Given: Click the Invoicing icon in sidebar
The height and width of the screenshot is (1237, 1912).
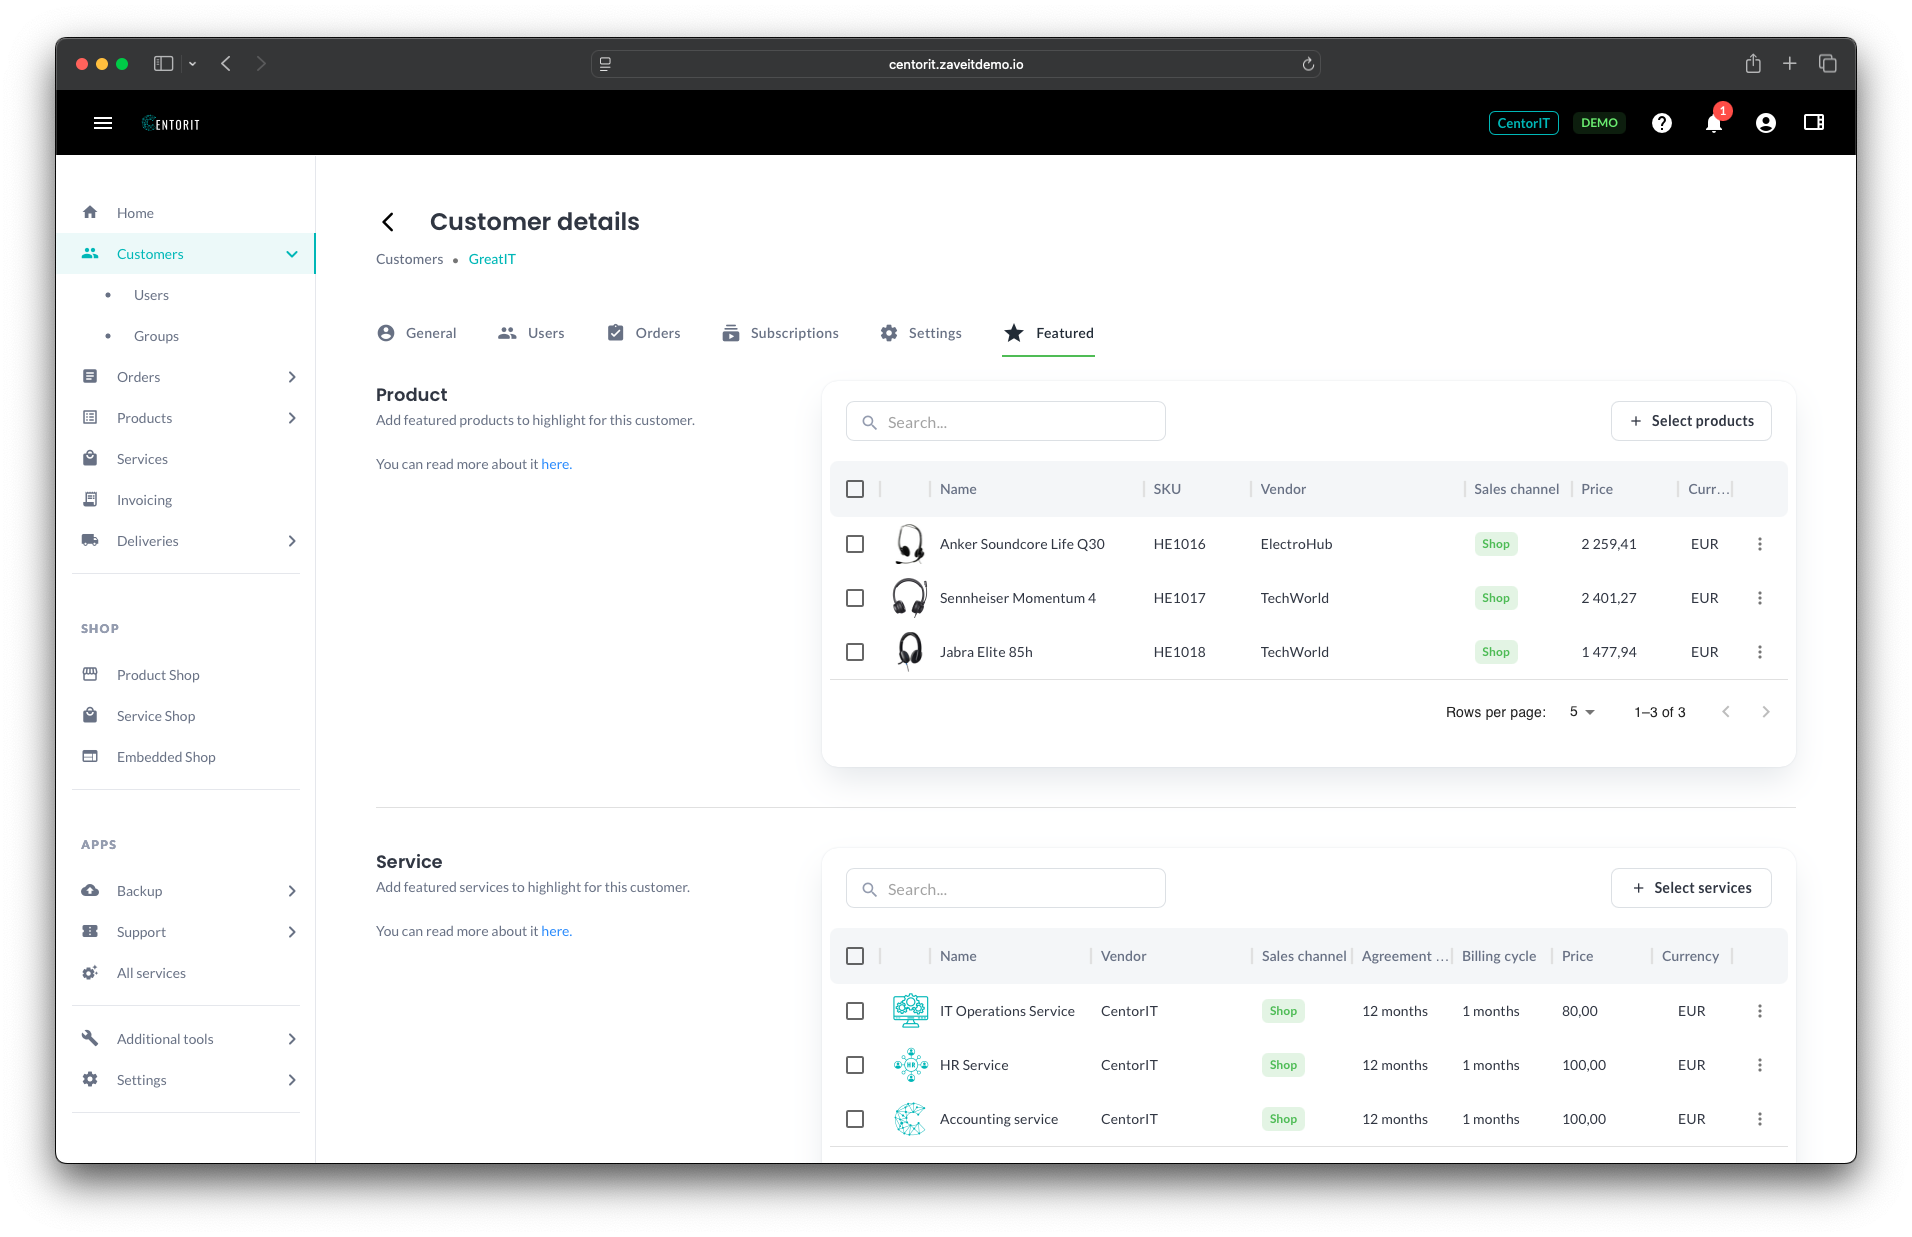Looking at the screenshot, I should click(90, 499).
